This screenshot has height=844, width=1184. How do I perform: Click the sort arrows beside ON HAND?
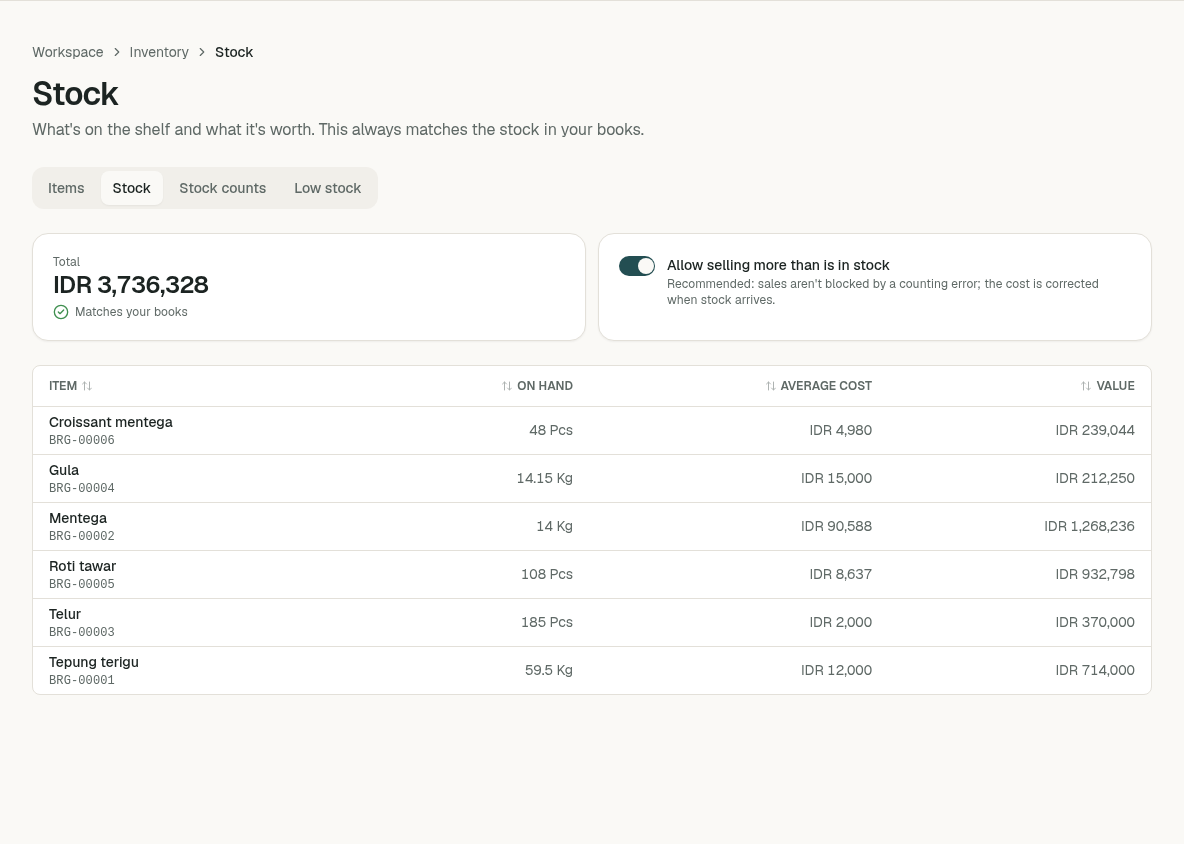tap(507, 386)
